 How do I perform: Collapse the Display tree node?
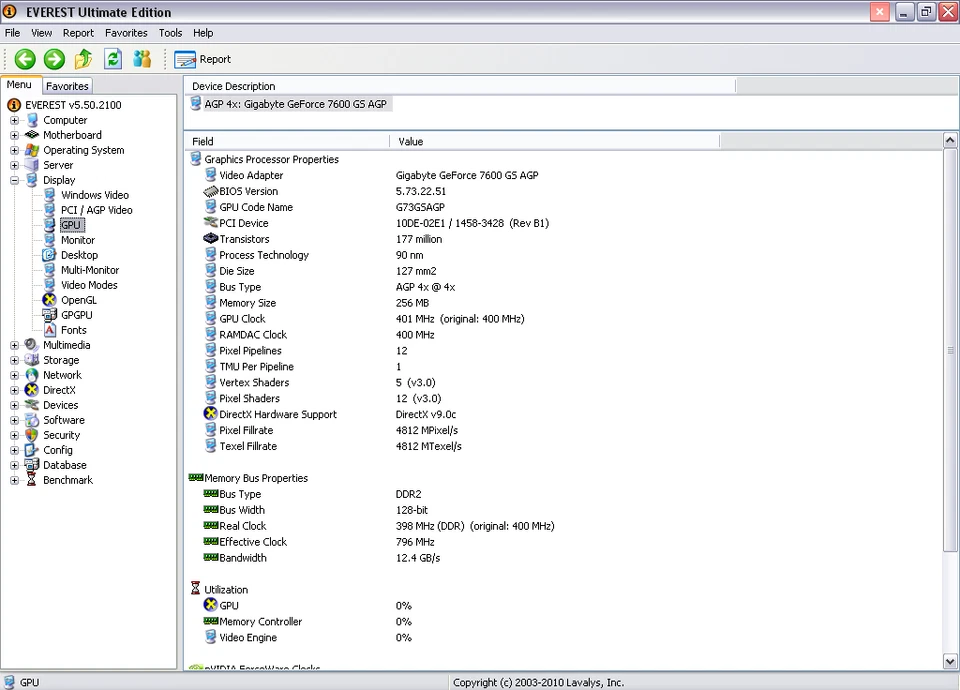click(x=15, y=180)
